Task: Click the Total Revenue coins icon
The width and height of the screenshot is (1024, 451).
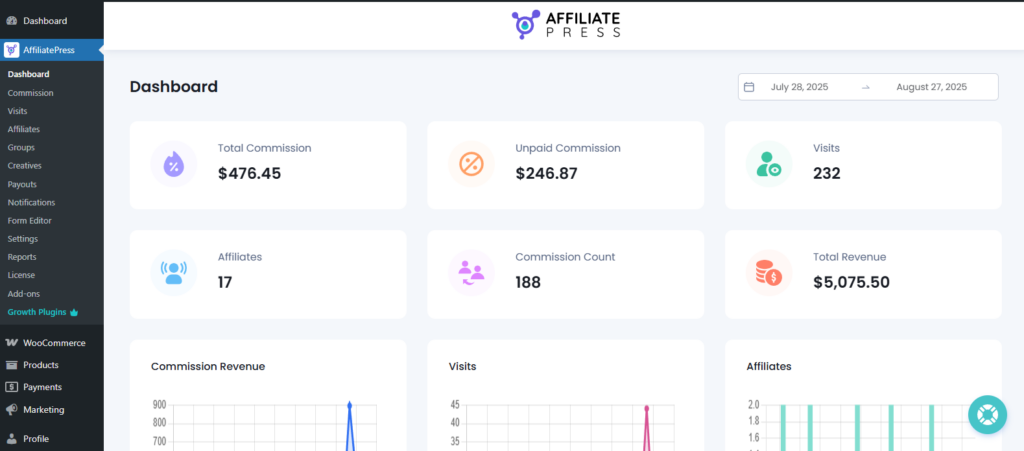Action: pyautogui.click(x=769, y=273)
